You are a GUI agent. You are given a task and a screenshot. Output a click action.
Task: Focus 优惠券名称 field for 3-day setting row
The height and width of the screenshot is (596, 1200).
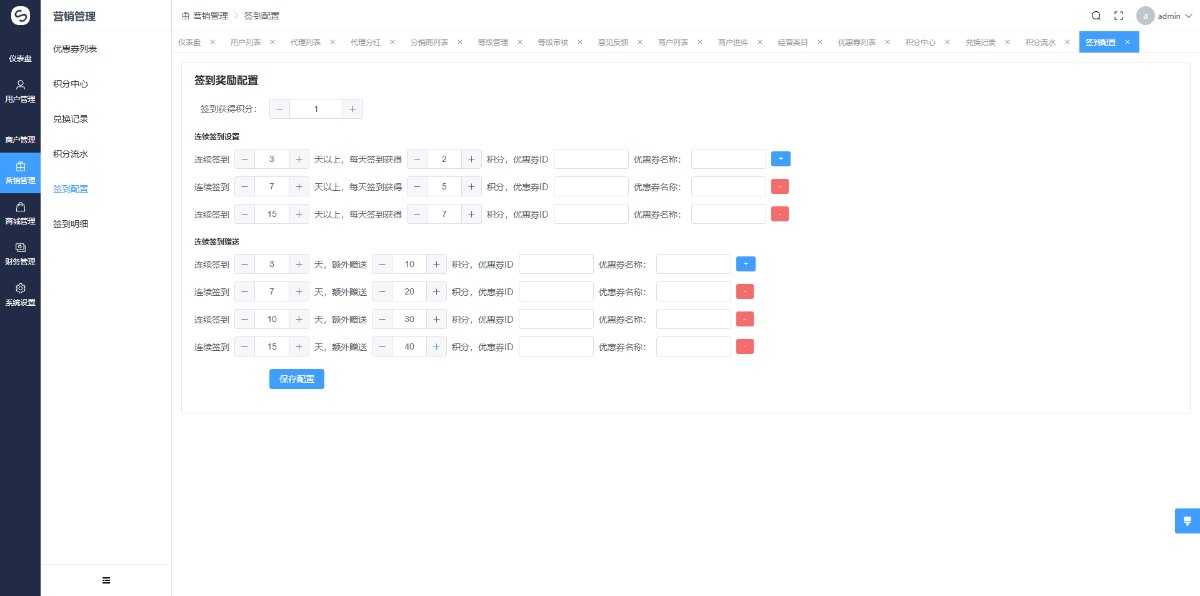[728, 158]
